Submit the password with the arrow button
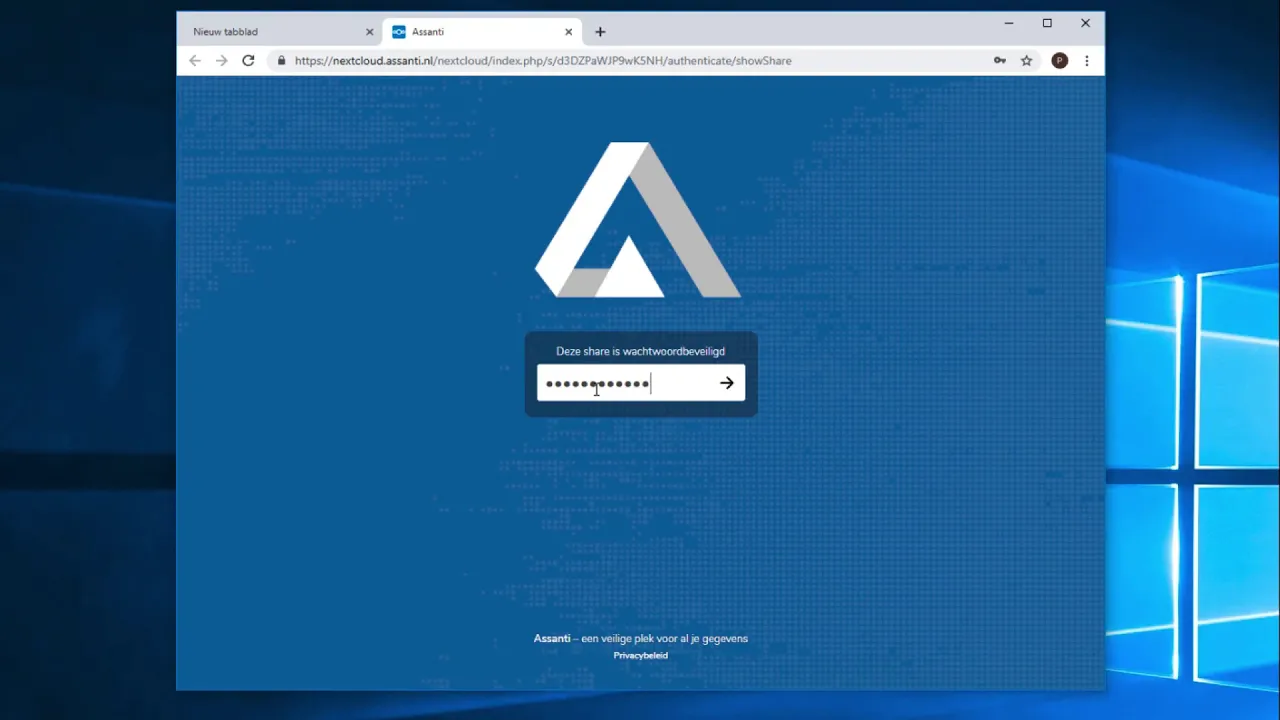Image resolution: width=1280 pixels, height=720 pixels. pyautogui.click(x=727, y=383)
